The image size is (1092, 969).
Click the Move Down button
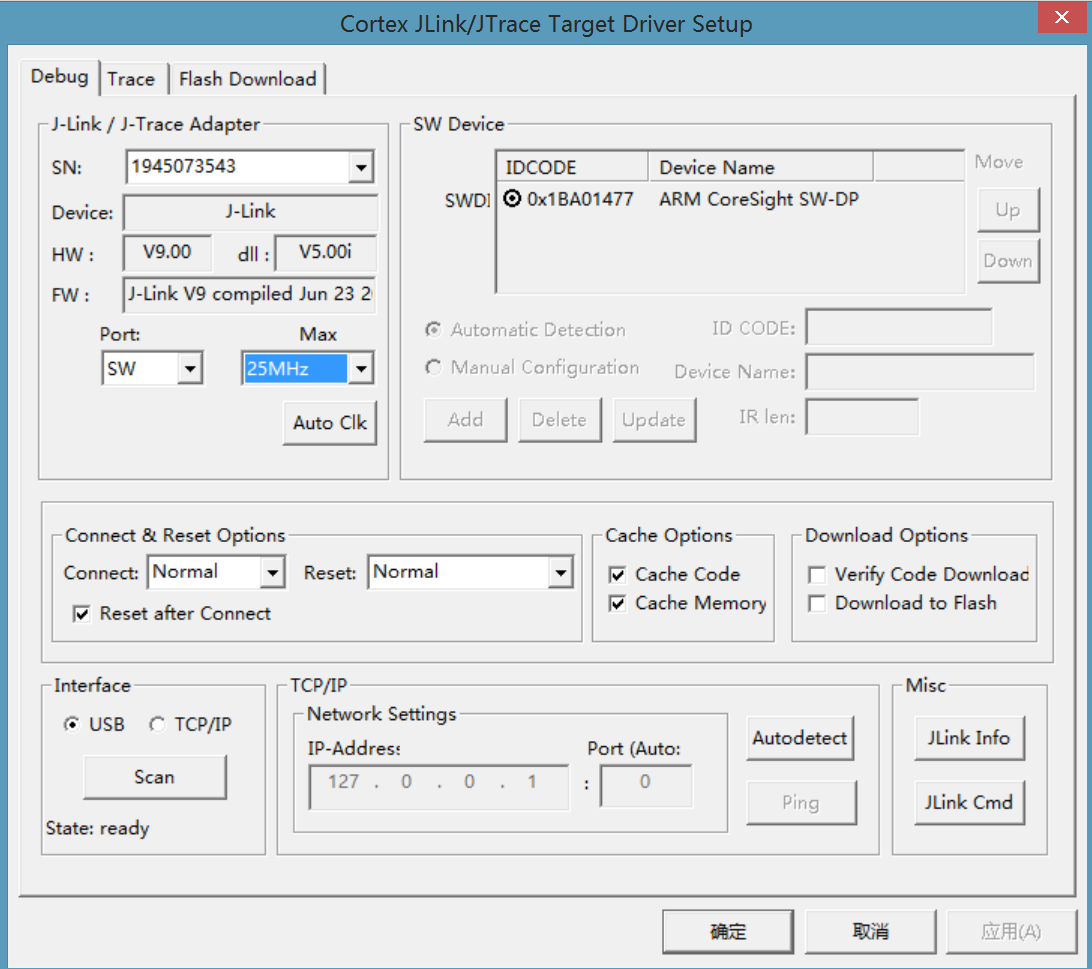tap(1008, 261)
